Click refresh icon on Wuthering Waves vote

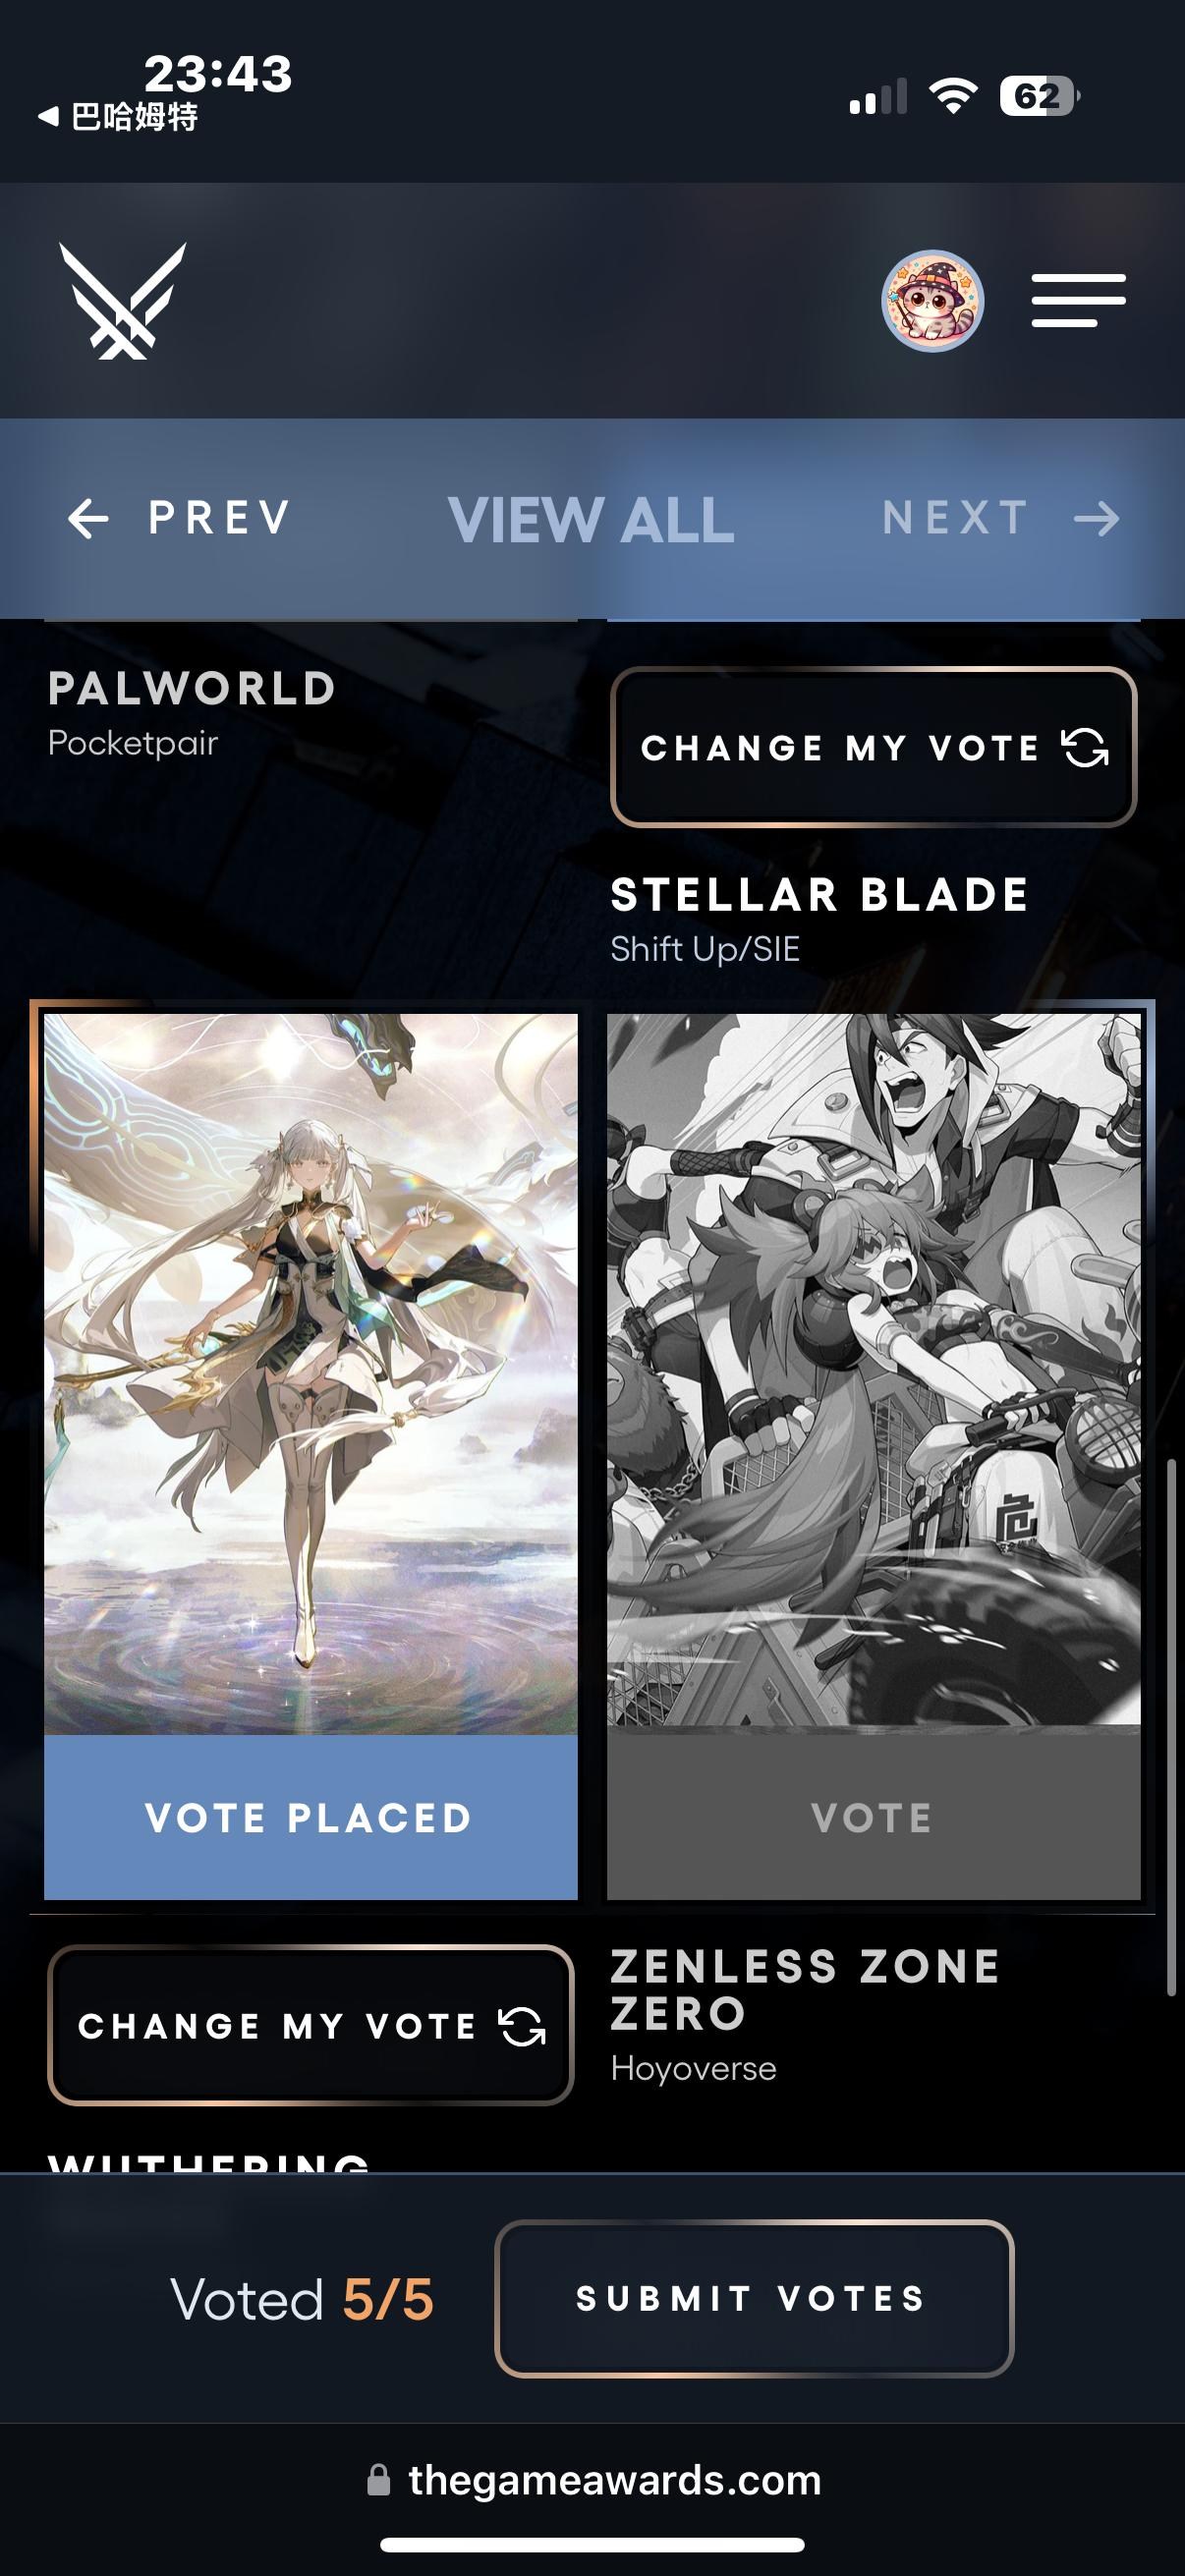coord(522,2026)
